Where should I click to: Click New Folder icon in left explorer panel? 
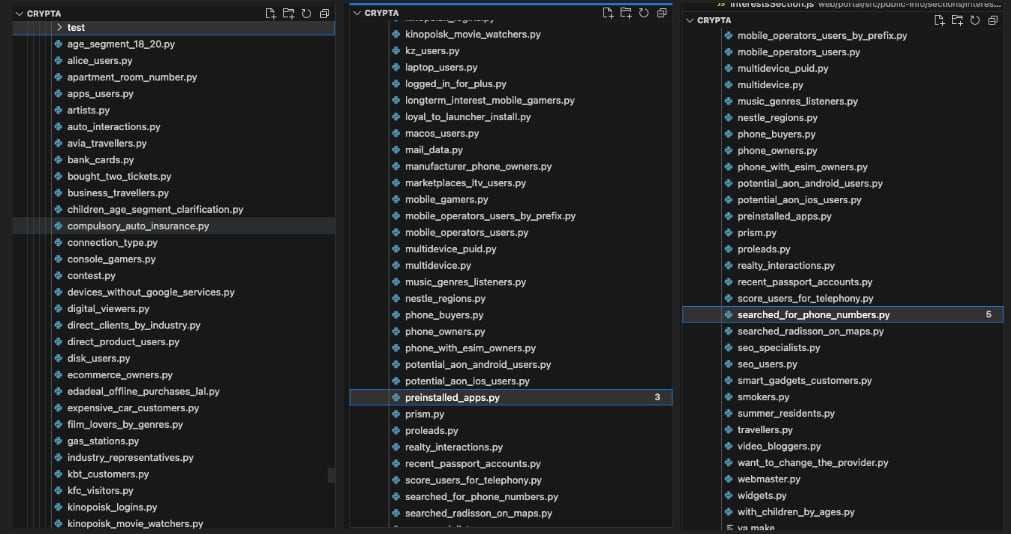pyautogui.click(x=289, y=13)
